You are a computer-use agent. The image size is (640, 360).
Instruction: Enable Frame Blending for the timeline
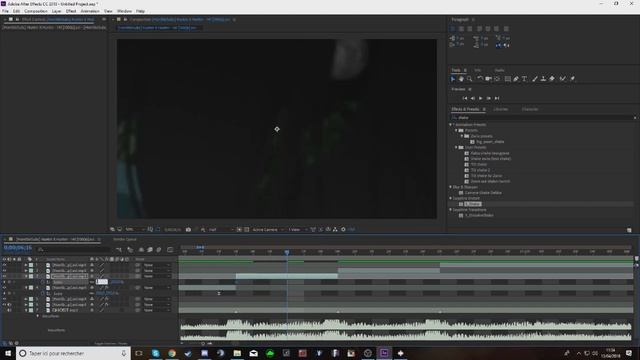click(149, 249)
